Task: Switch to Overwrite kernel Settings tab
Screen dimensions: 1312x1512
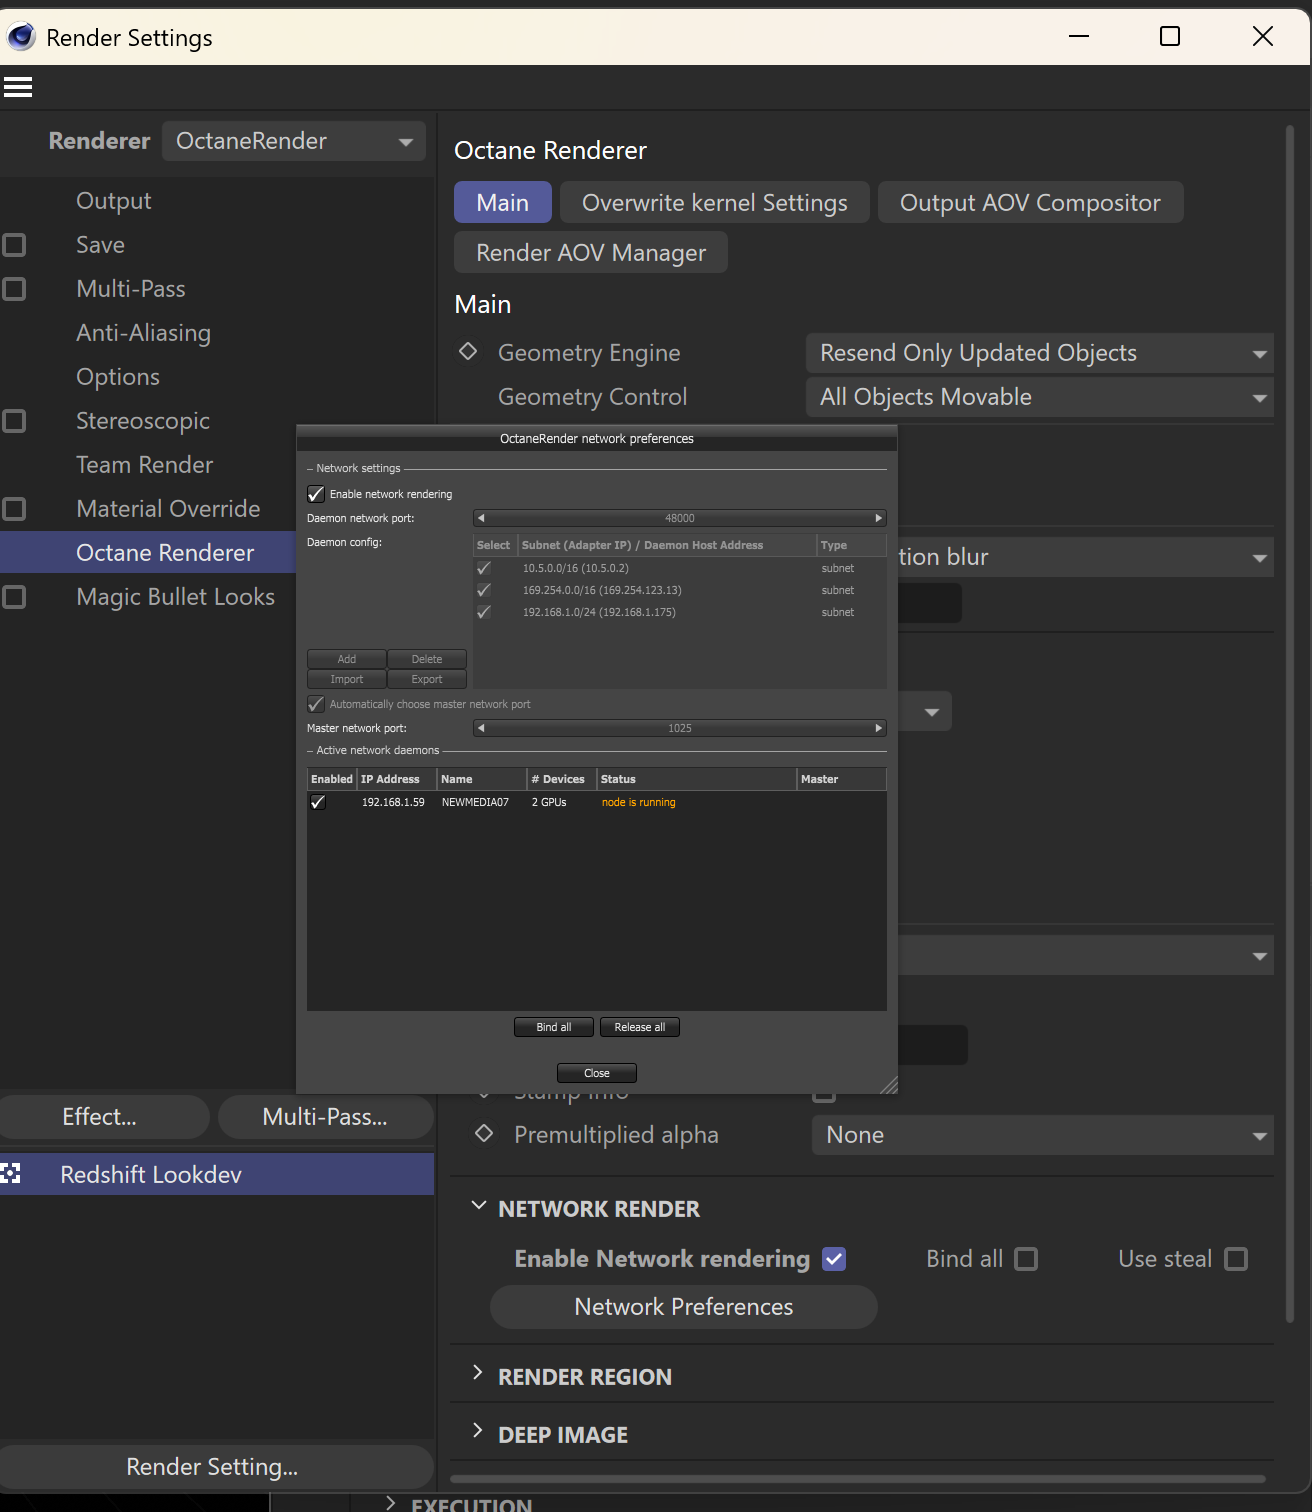Action: coord(715,202)
